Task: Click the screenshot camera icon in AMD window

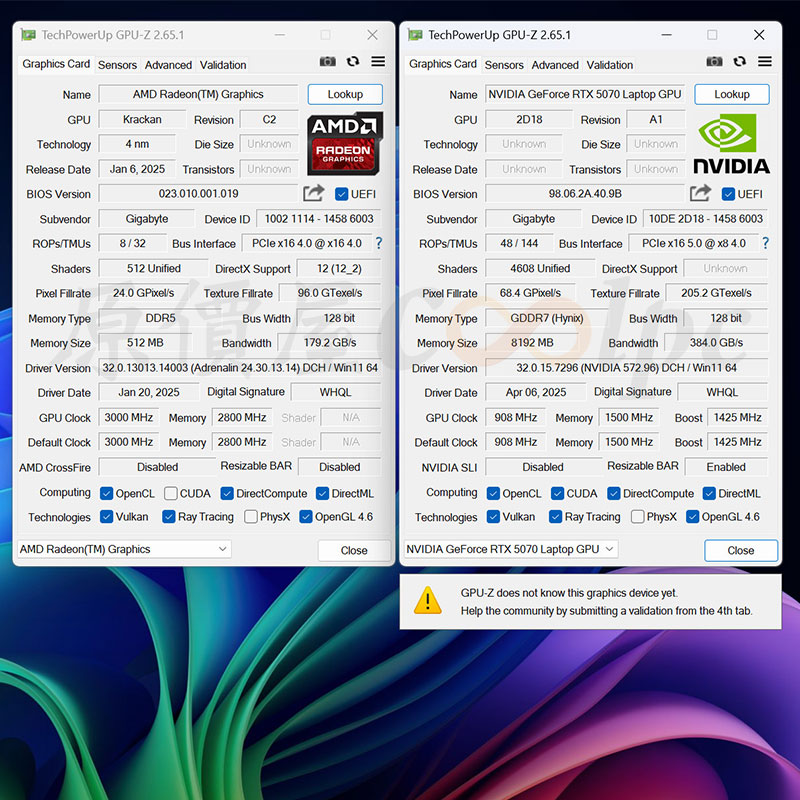Action: (x=327, y=62)
